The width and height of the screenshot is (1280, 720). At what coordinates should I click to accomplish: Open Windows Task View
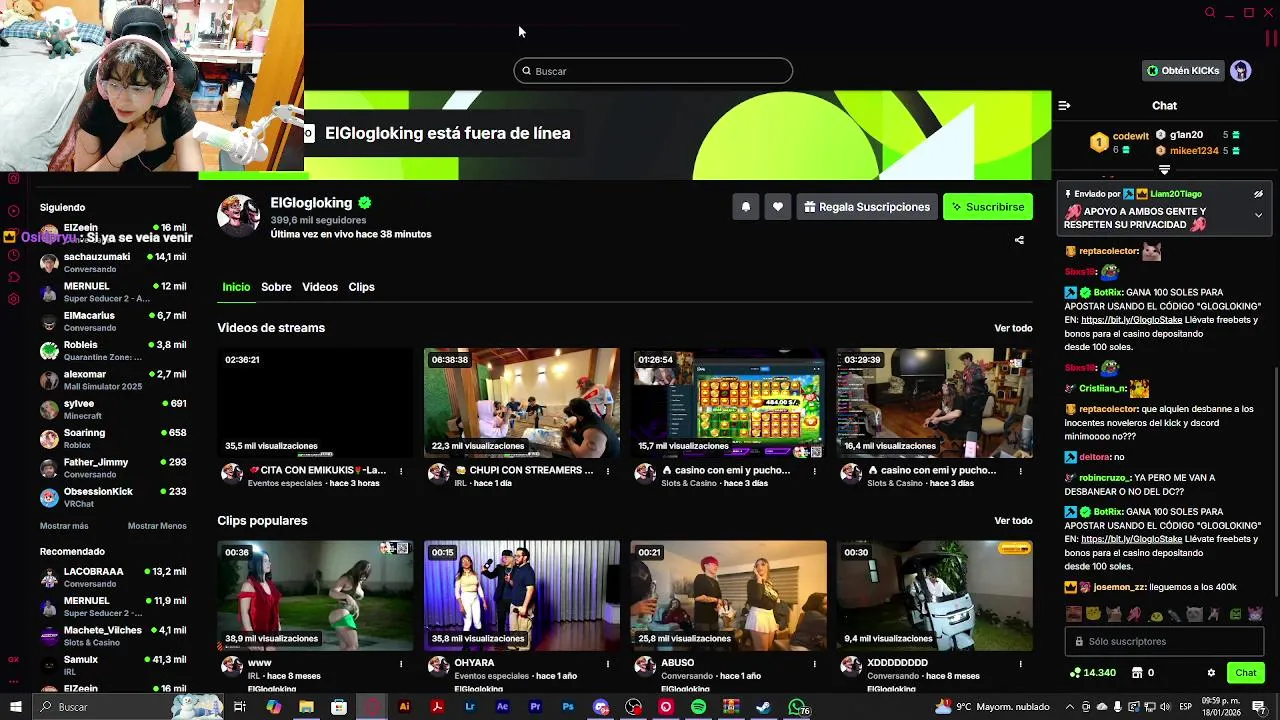(240, 707)
